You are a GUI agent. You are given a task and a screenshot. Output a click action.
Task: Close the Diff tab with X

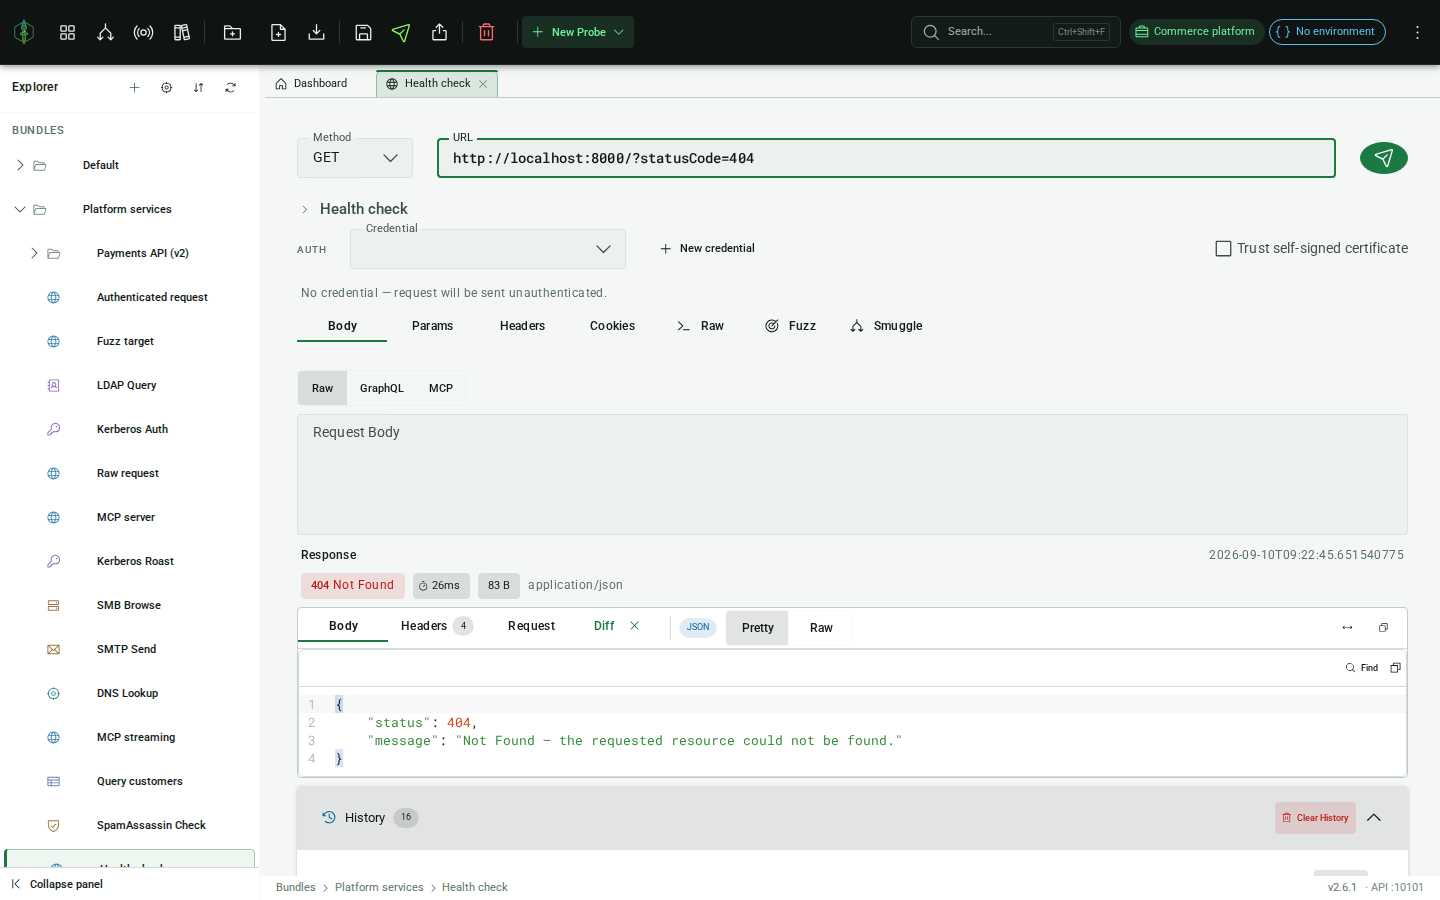point(634,626)
